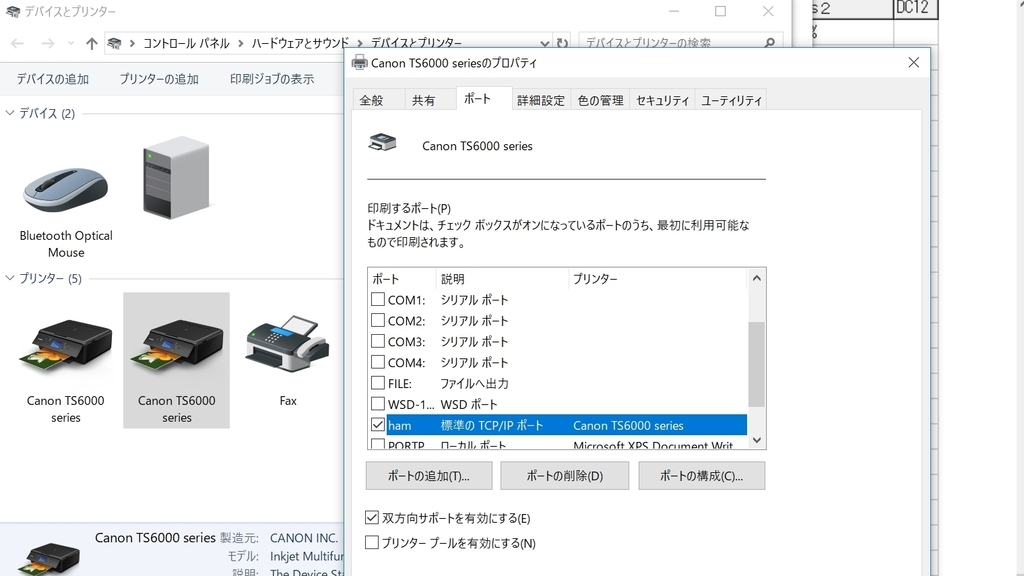Viewport: 1024px width, 576px height.
Task: Click the printer icon beside the Canon TS6000 series name
Action: (x=383, y=142)
